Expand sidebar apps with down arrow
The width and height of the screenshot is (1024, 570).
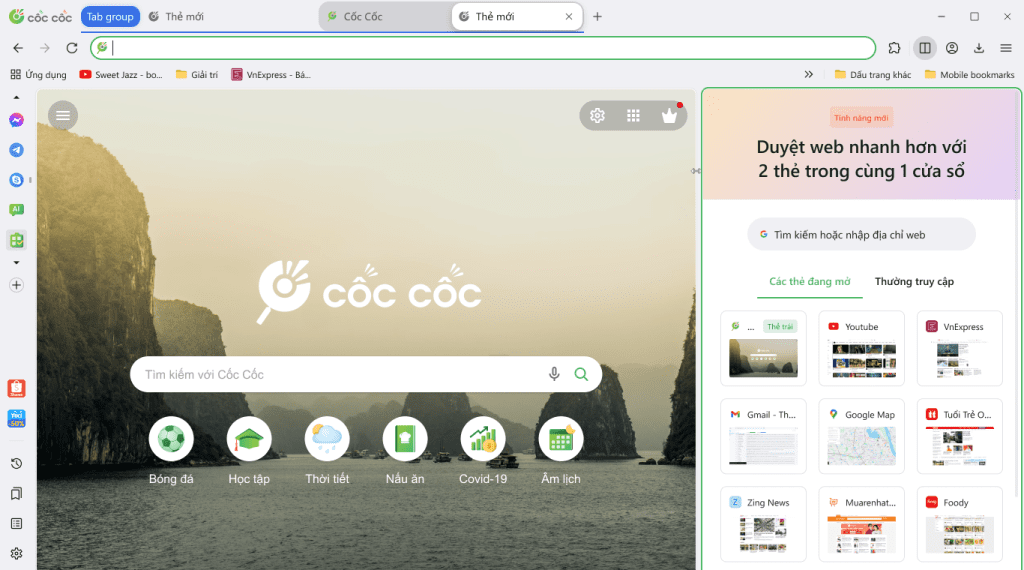(16, 262)
